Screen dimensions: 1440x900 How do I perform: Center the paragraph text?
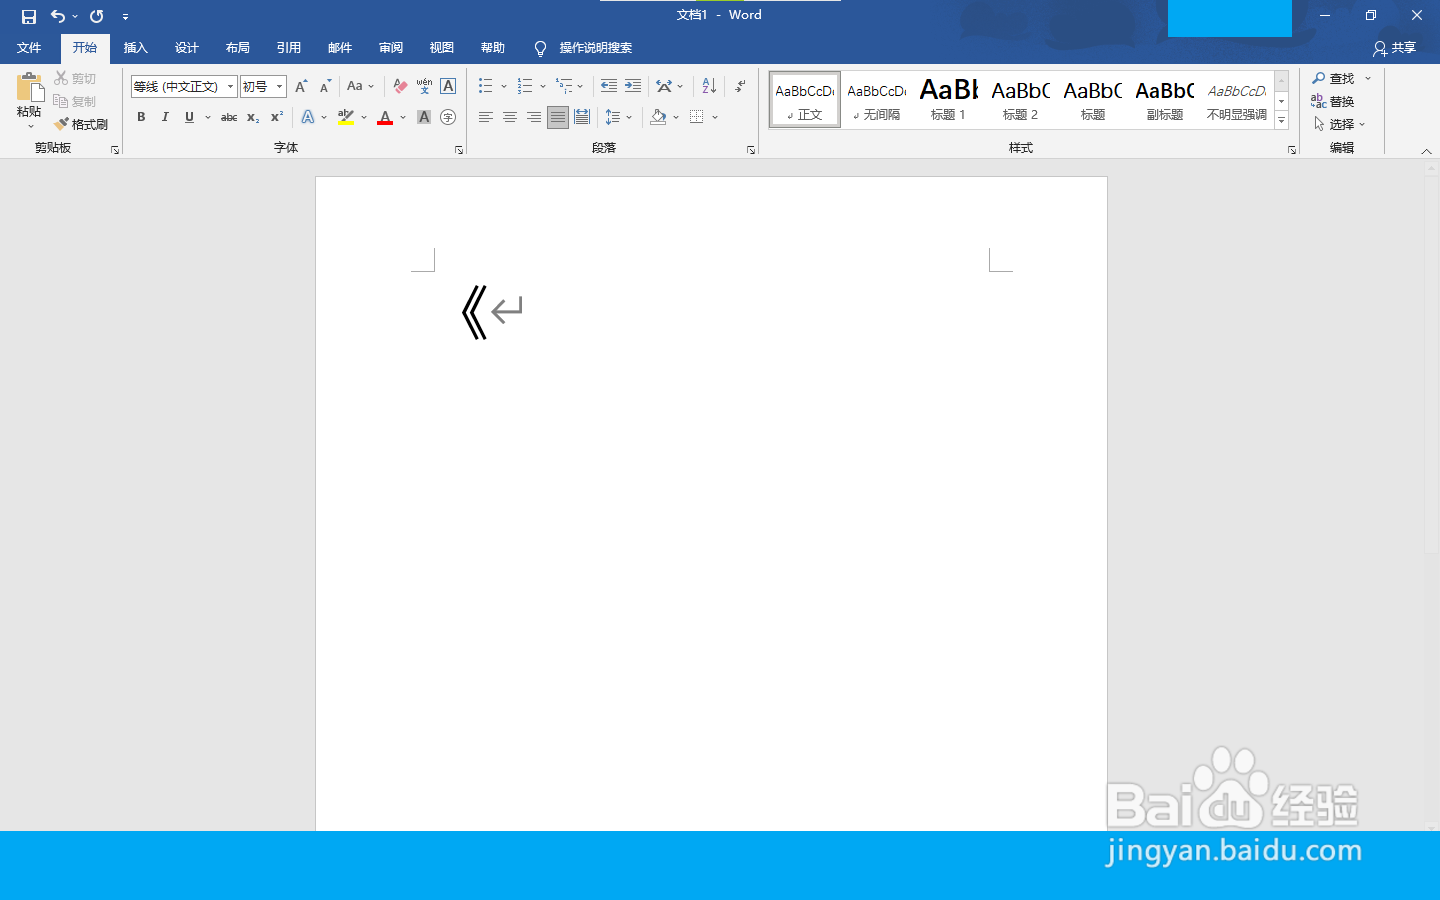click(509, 117)
